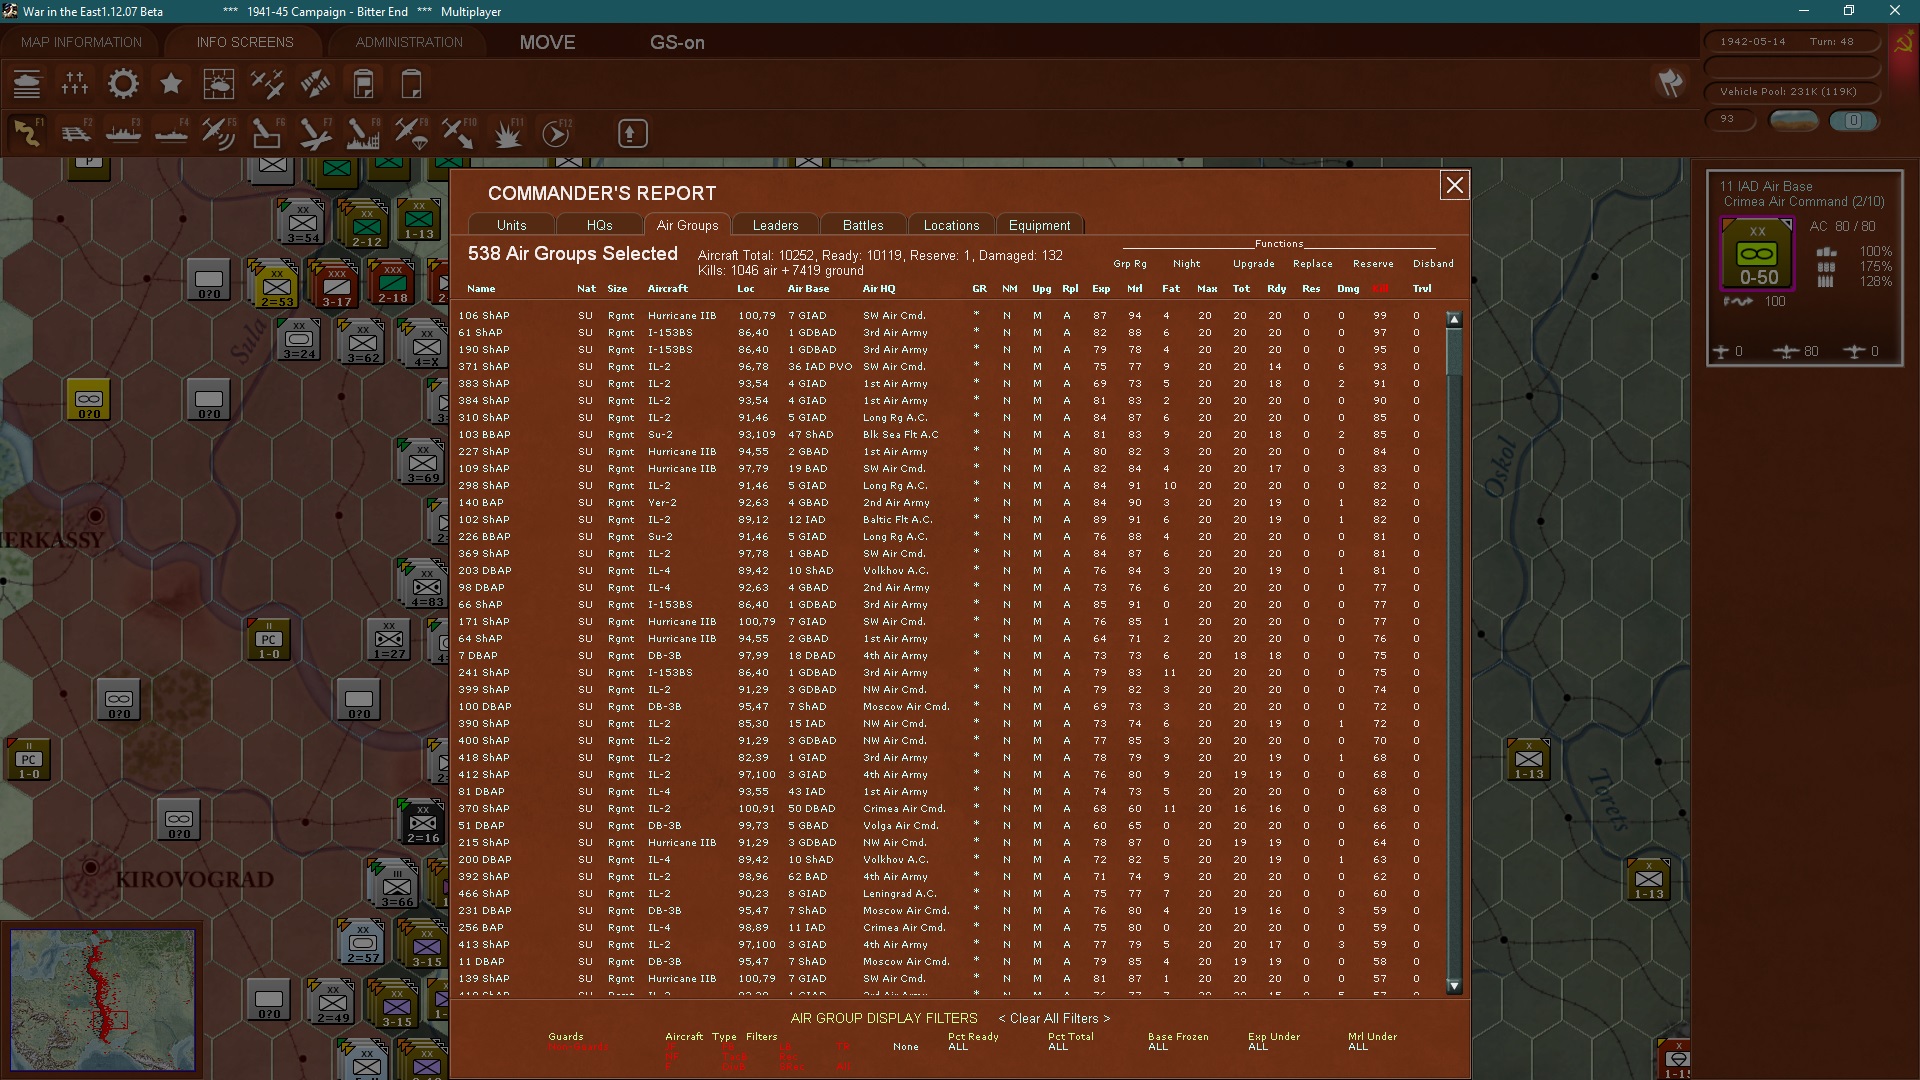
Task: Sort the list by the Exp column
Action: pyautogui.click(x=1101, y=289)
